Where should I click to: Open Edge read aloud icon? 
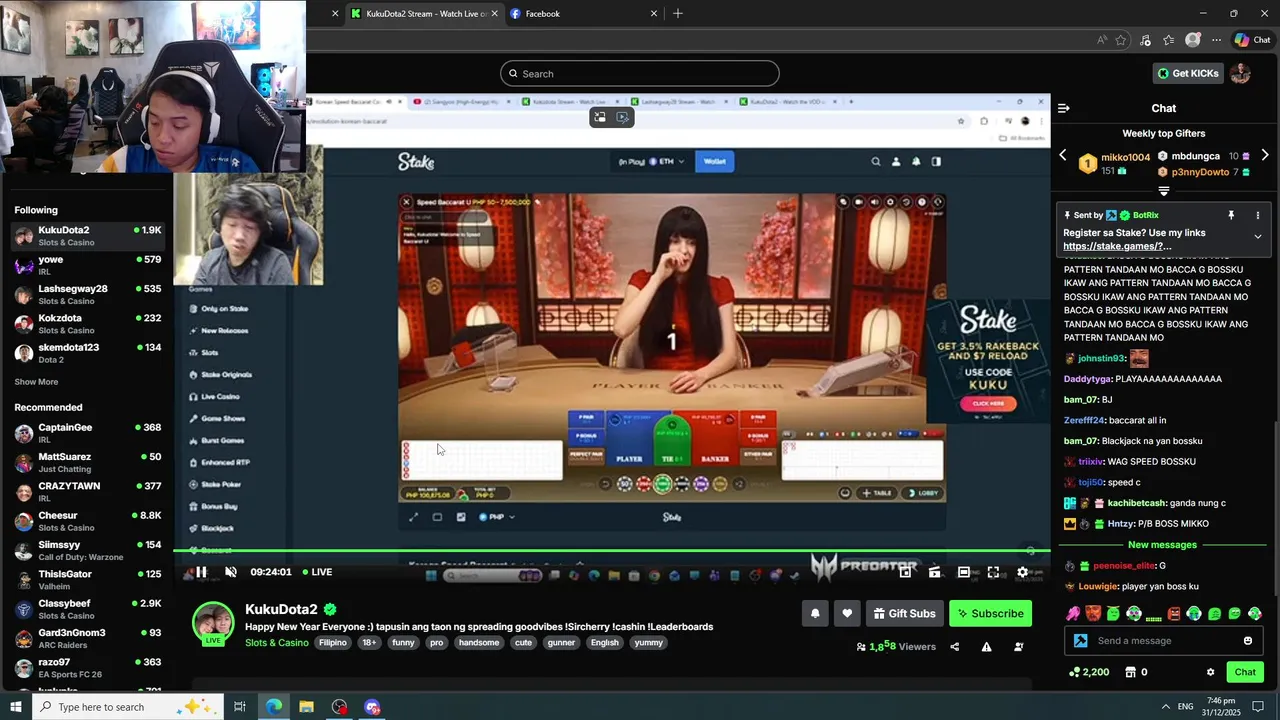pyautogui.click(x=1102, y=40)
